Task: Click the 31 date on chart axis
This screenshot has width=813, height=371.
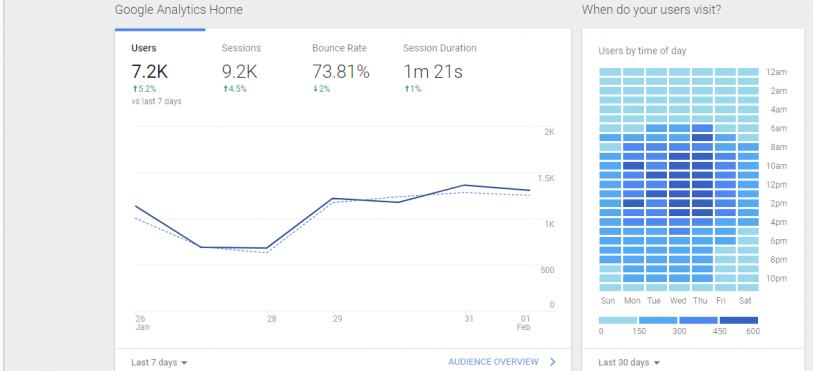Action: (469, 319)
